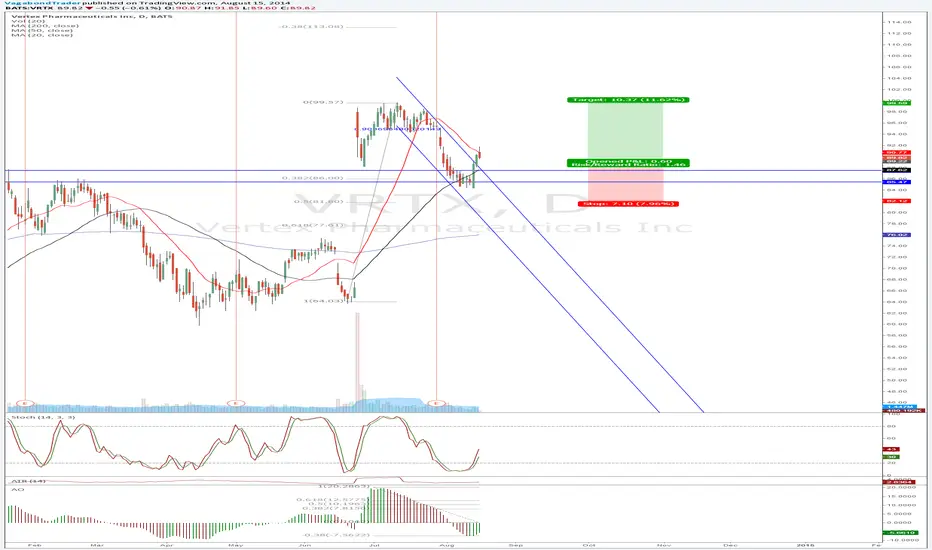Select the red Stop label
The width and height of the screenshot is (932, 550).
(x=628, y=204)
